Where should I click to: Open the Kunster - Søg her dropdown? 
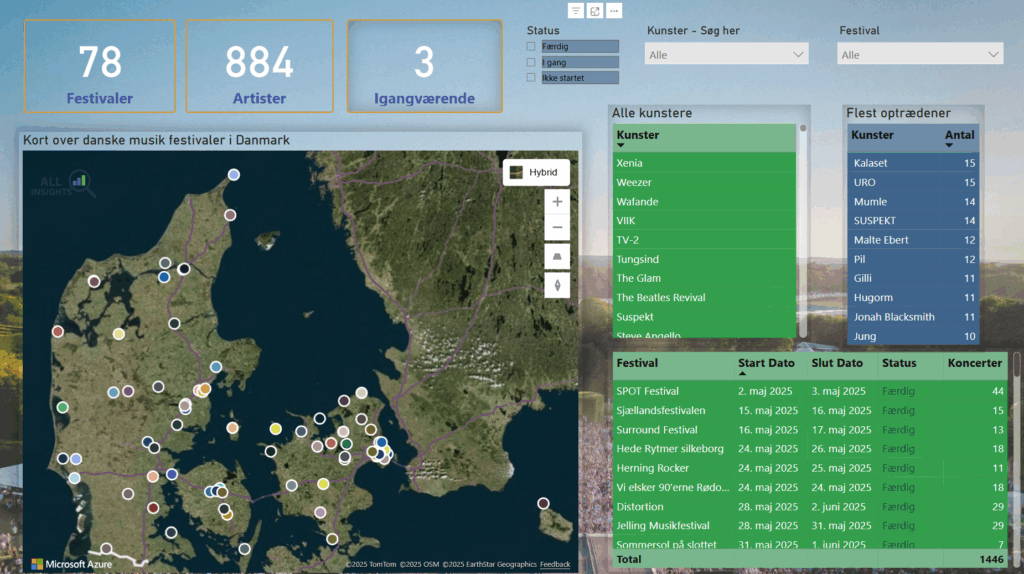[726, 55]
